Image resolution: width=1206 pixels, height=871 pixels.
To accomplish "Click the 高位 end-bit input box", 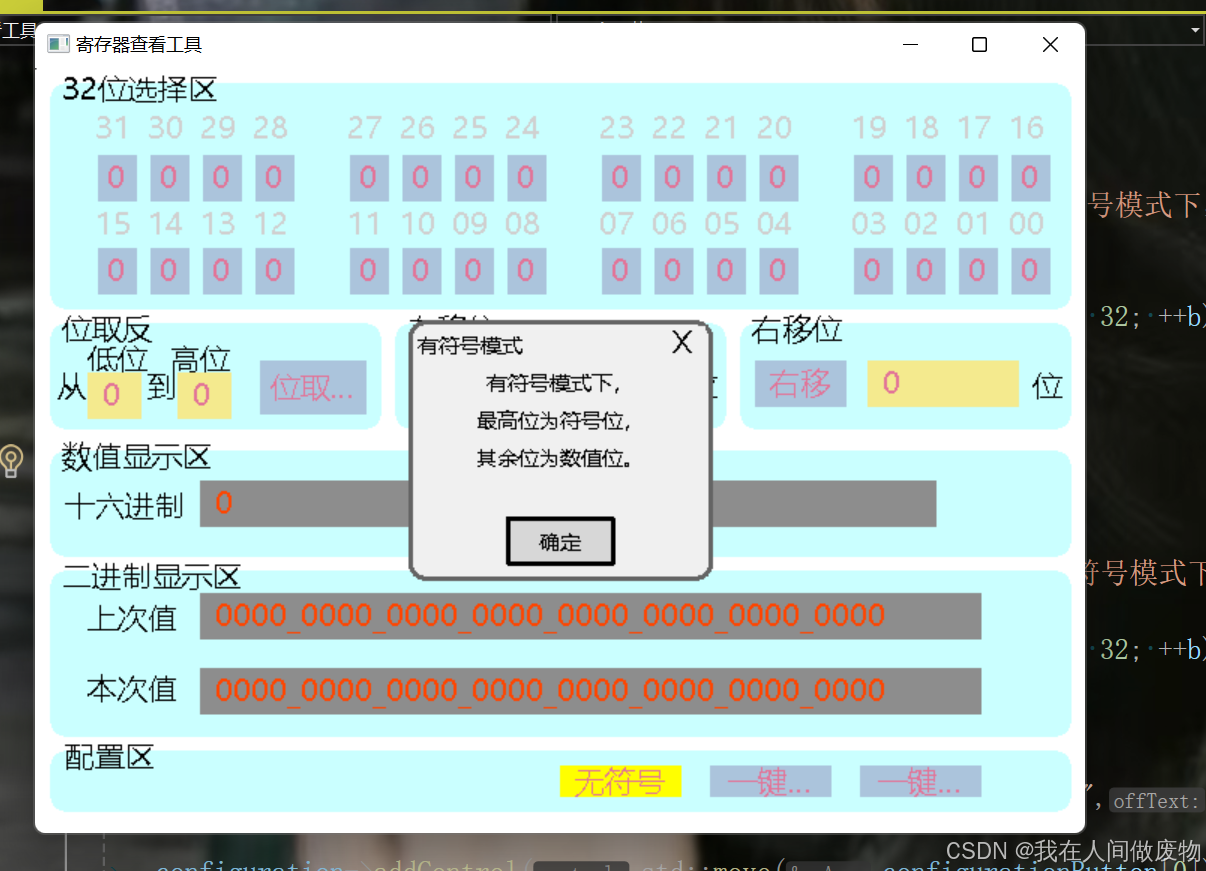I will [203, 394].
